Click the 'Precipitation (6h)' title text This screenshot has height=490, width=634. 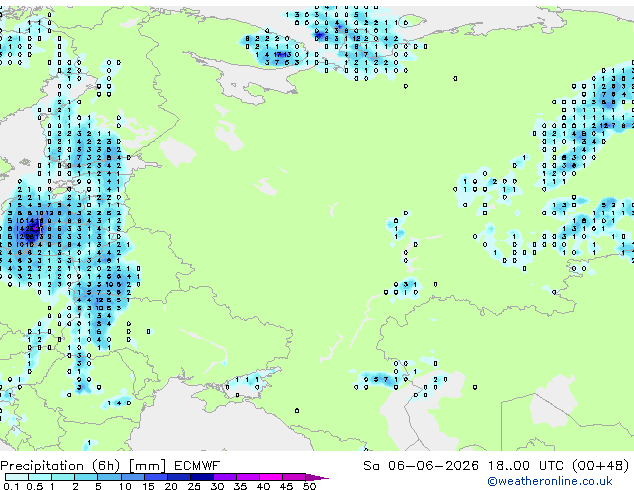(x=60, y=466)
